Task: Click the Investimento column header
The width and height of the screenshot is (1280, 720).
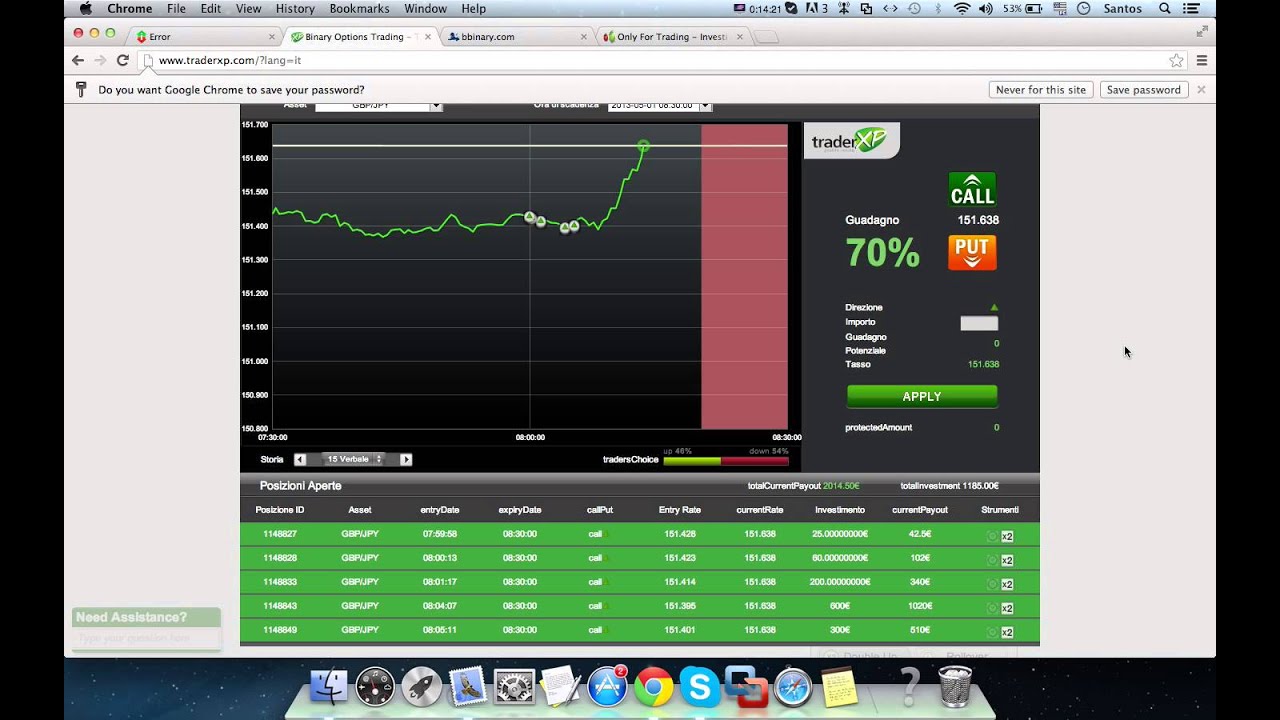Action: click(x=840, y=510)
